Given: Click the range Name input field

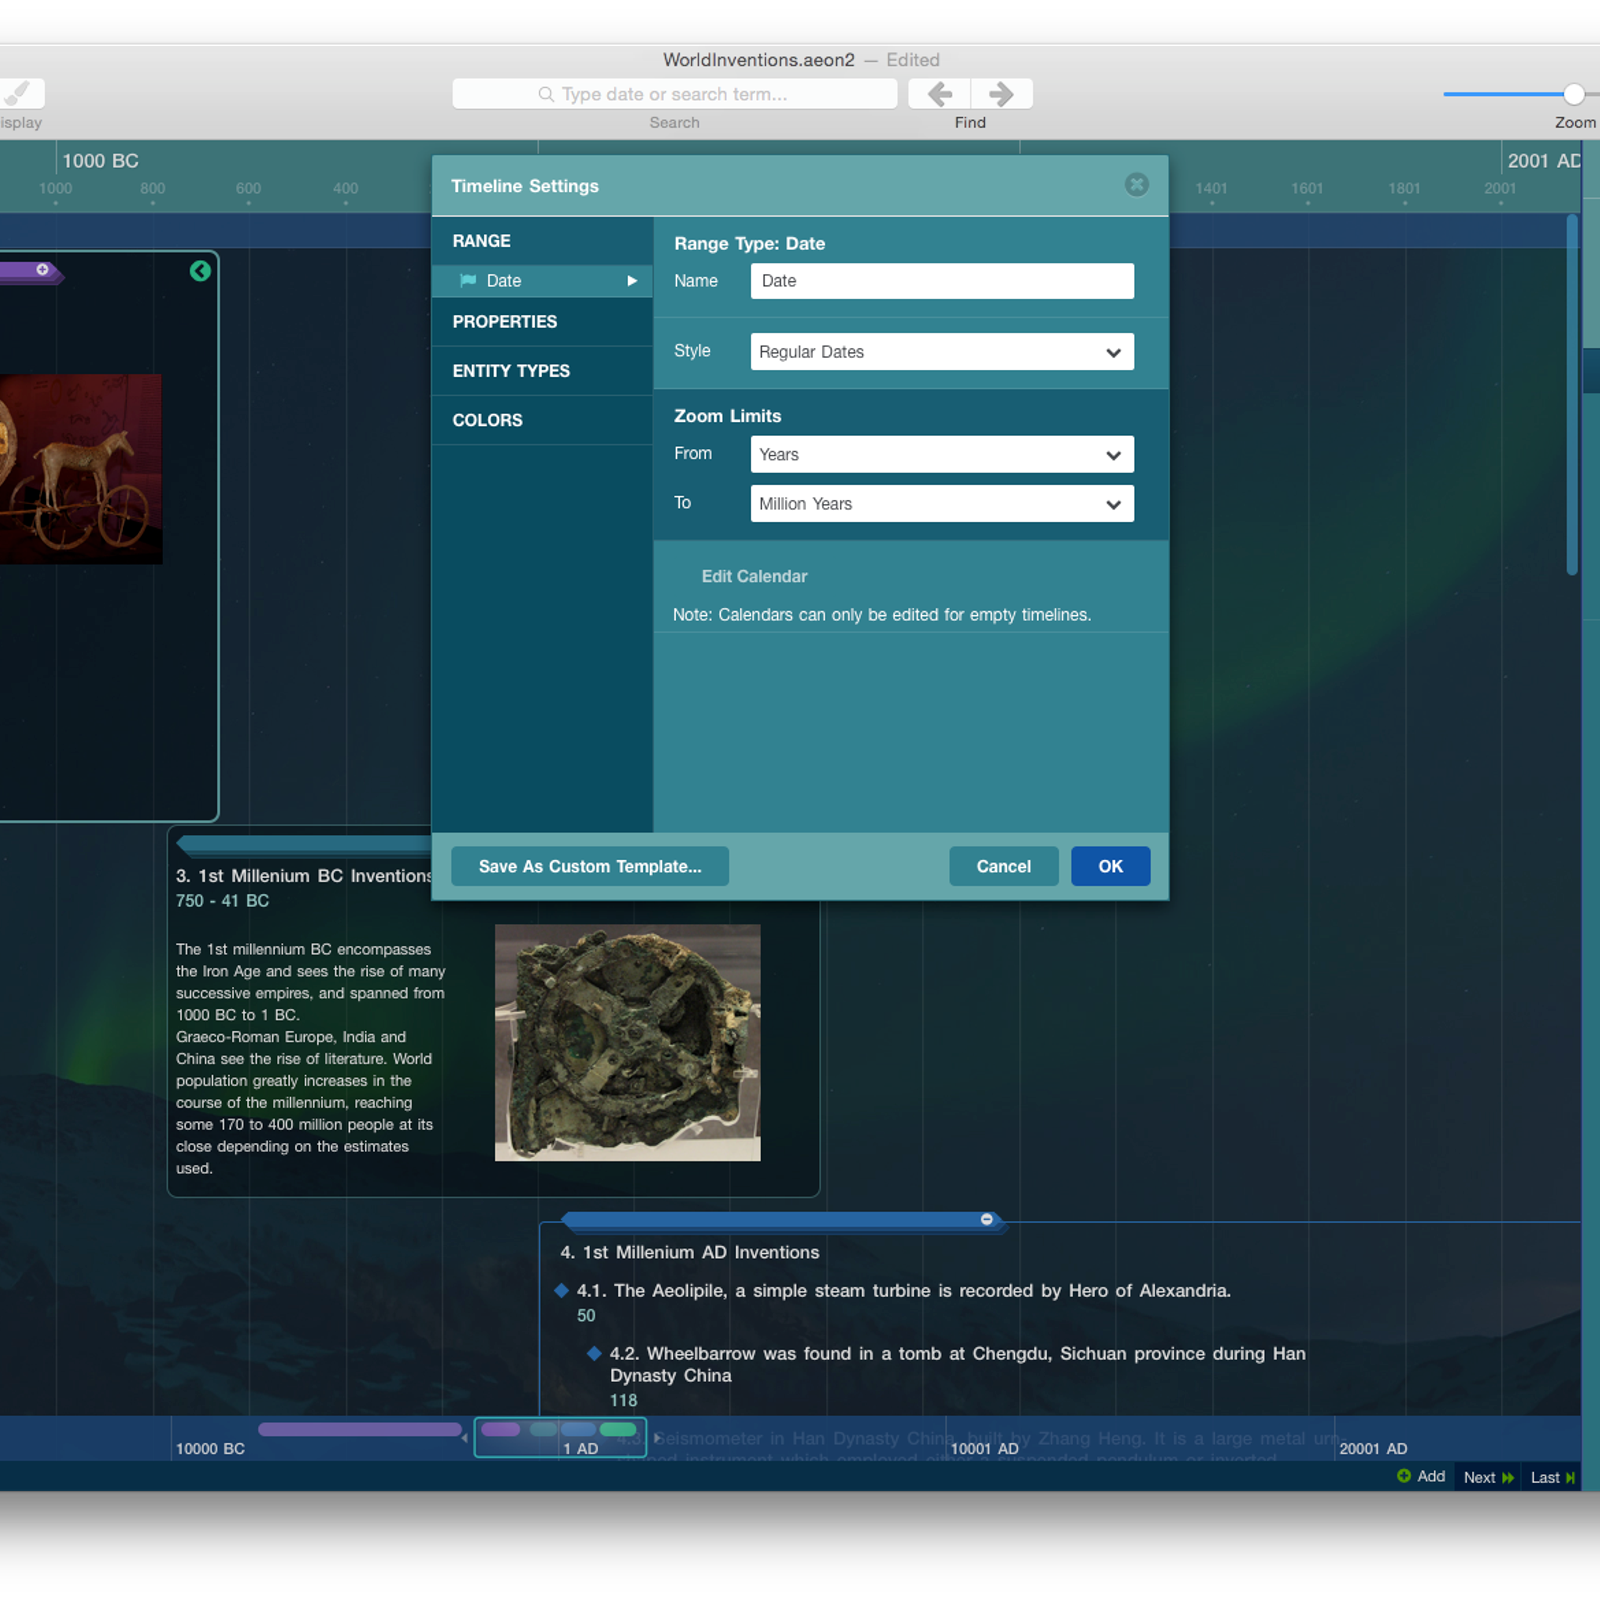Looking at the screenshot, I should pos(942,281).
